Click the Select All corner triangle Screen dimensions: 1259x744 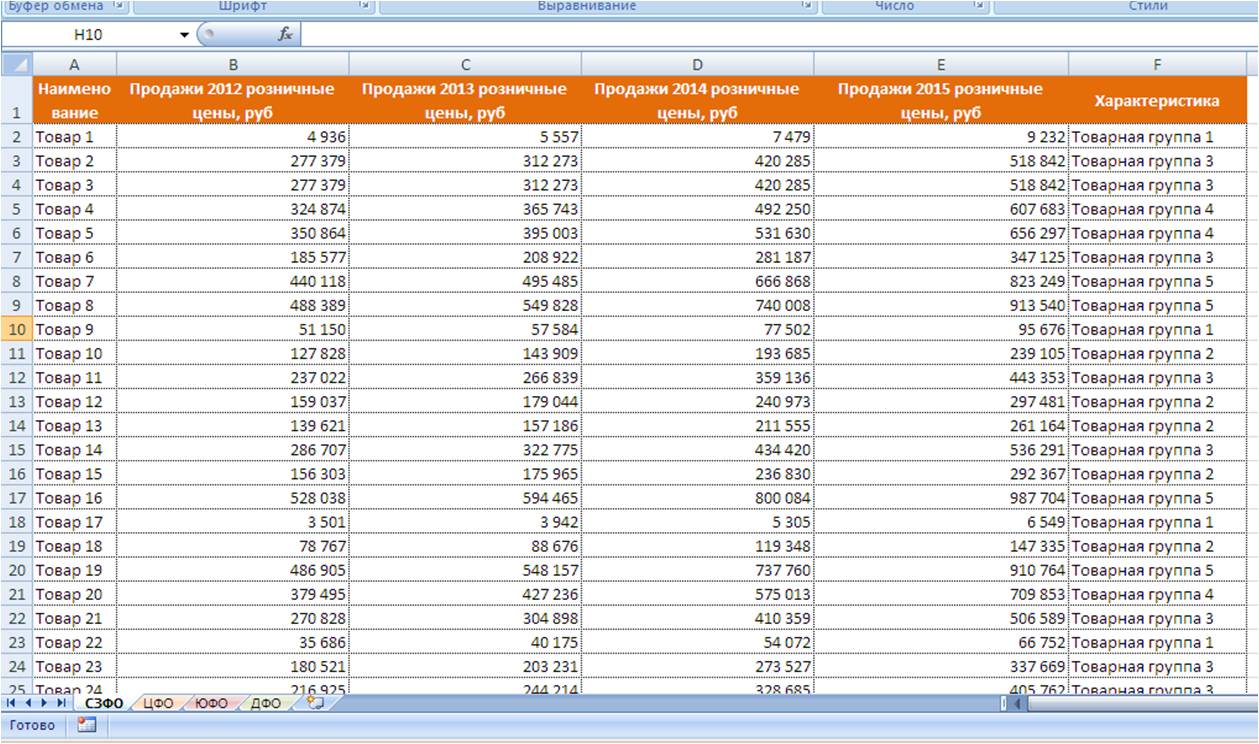tap(17, 64)
